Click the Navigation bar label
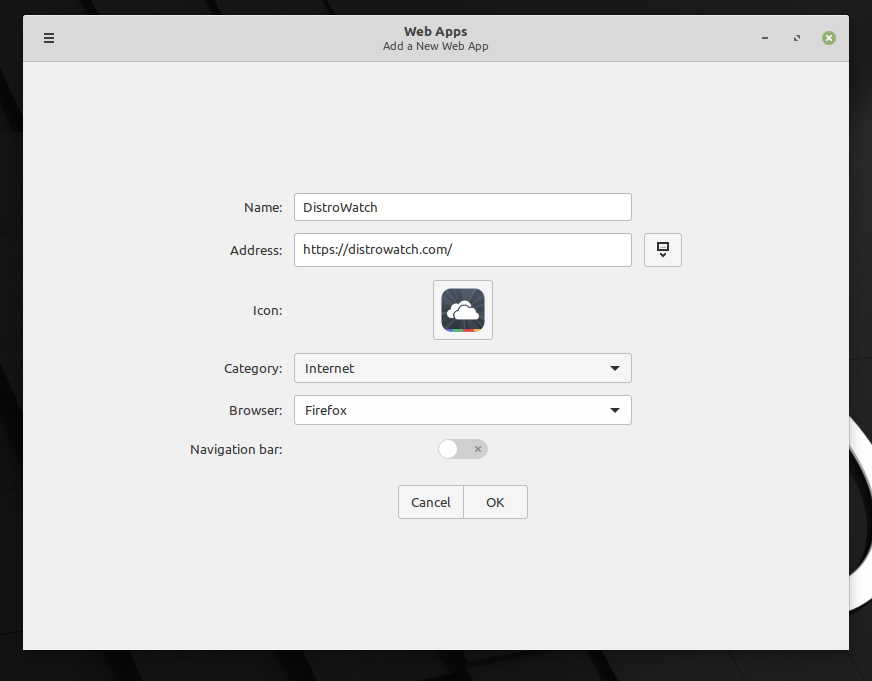Screen dimensions: 872x681 tap(236, 449)
